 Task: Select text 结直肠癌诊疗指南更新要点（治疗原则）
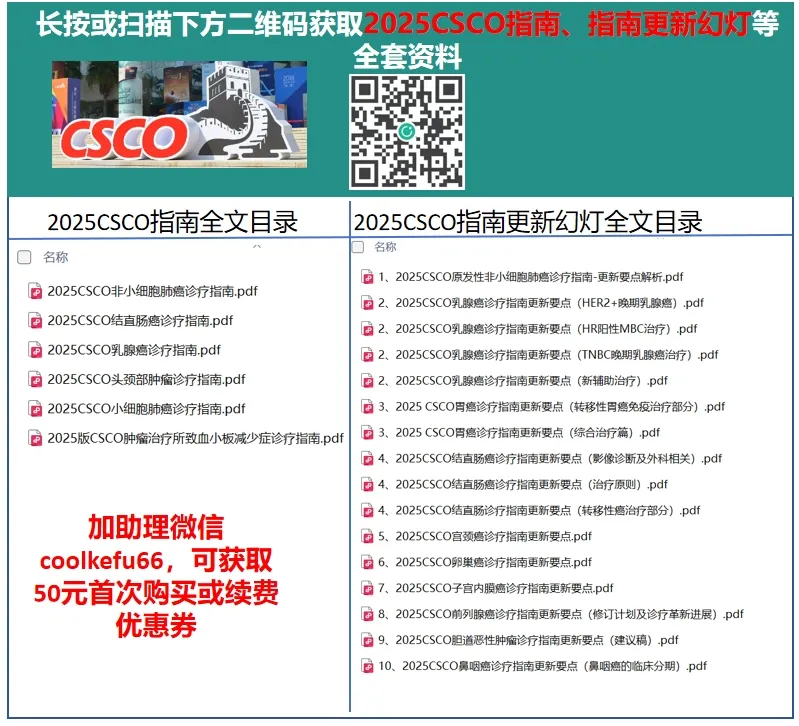point(523,485)
